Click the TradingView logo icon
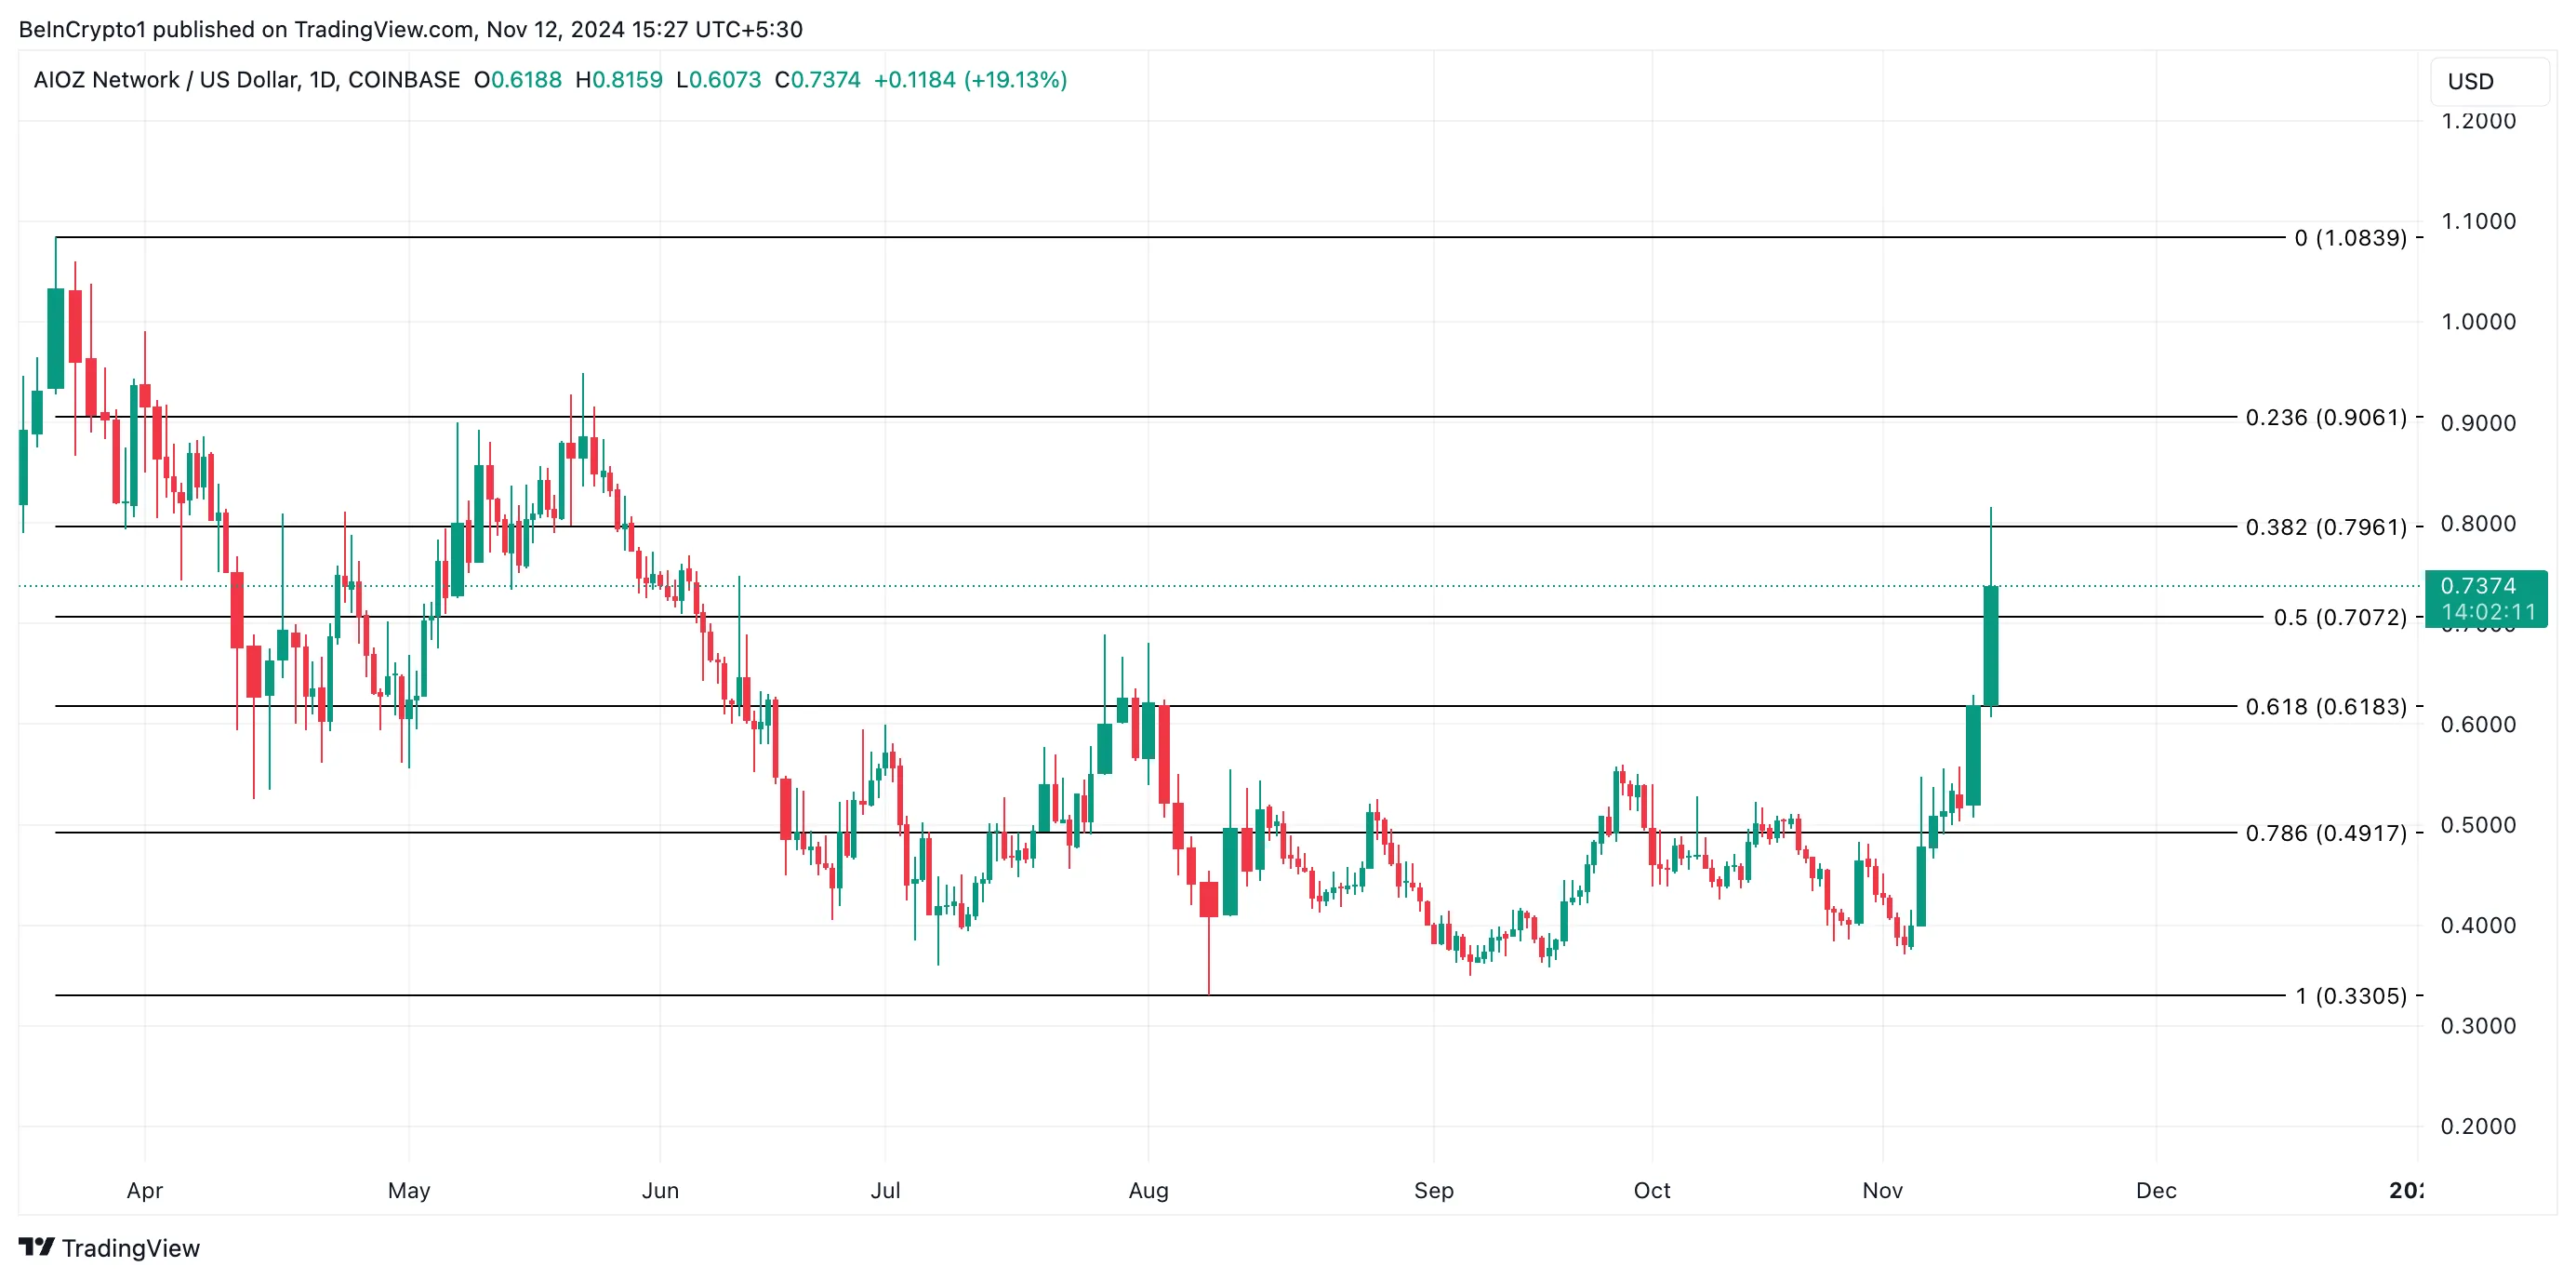2576x1280 pixels. pyautogui.click(x=37, y=1247)
